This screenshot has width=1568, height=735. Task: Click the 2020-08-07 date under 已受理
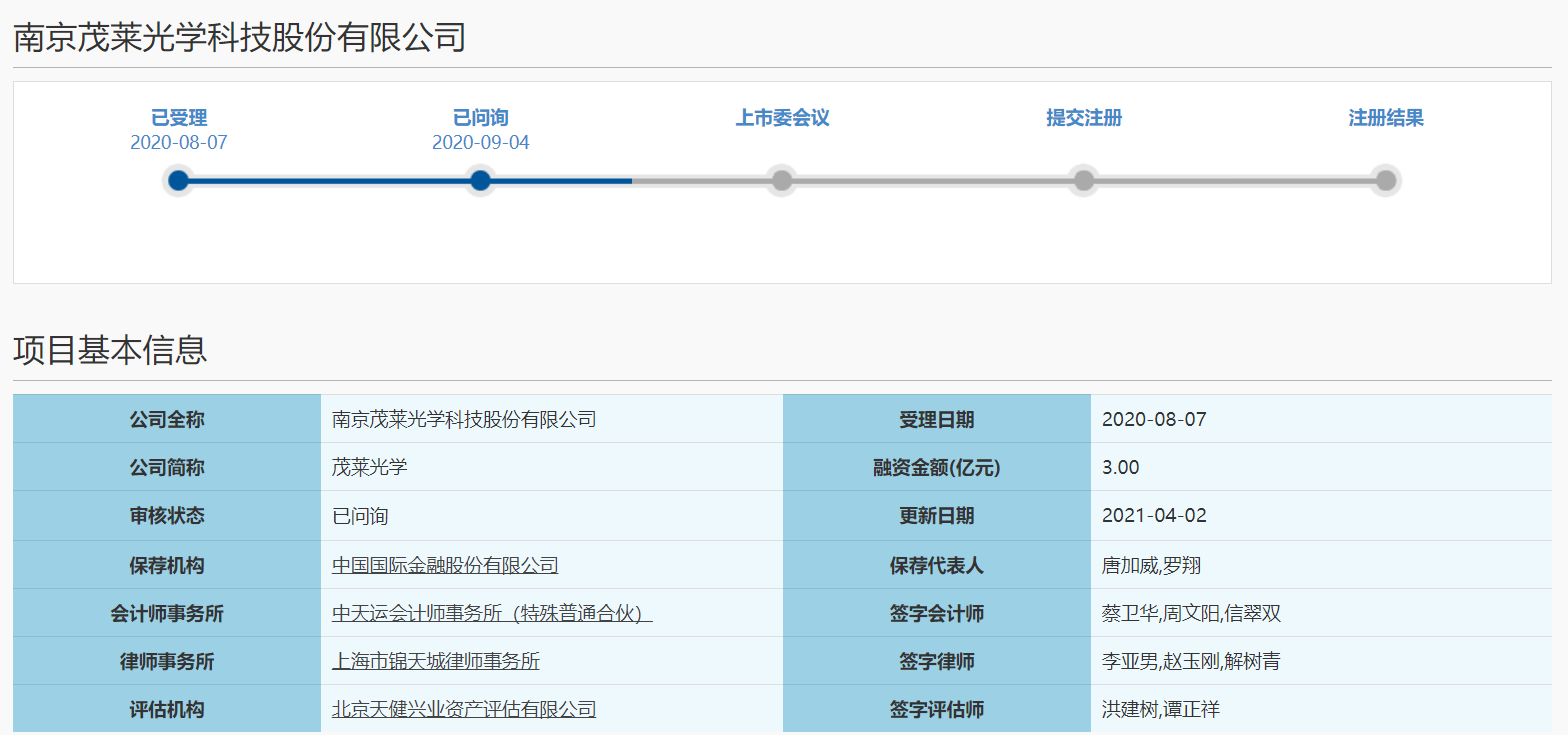tap(179, 143)
